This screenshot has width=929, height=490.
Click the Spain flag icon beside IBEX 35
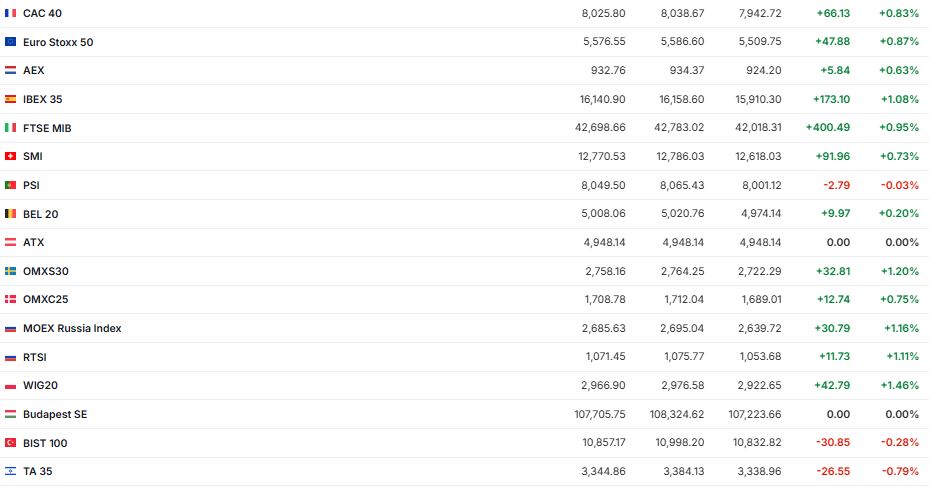click(10, 99)
